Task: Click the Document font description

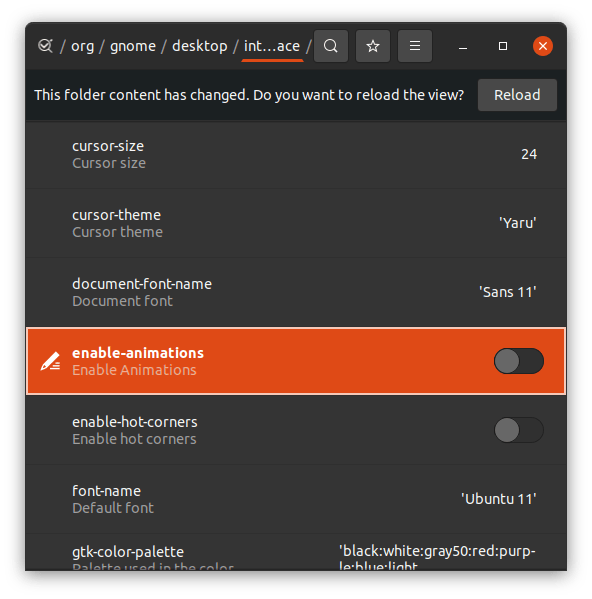Action: click(122, 301)
